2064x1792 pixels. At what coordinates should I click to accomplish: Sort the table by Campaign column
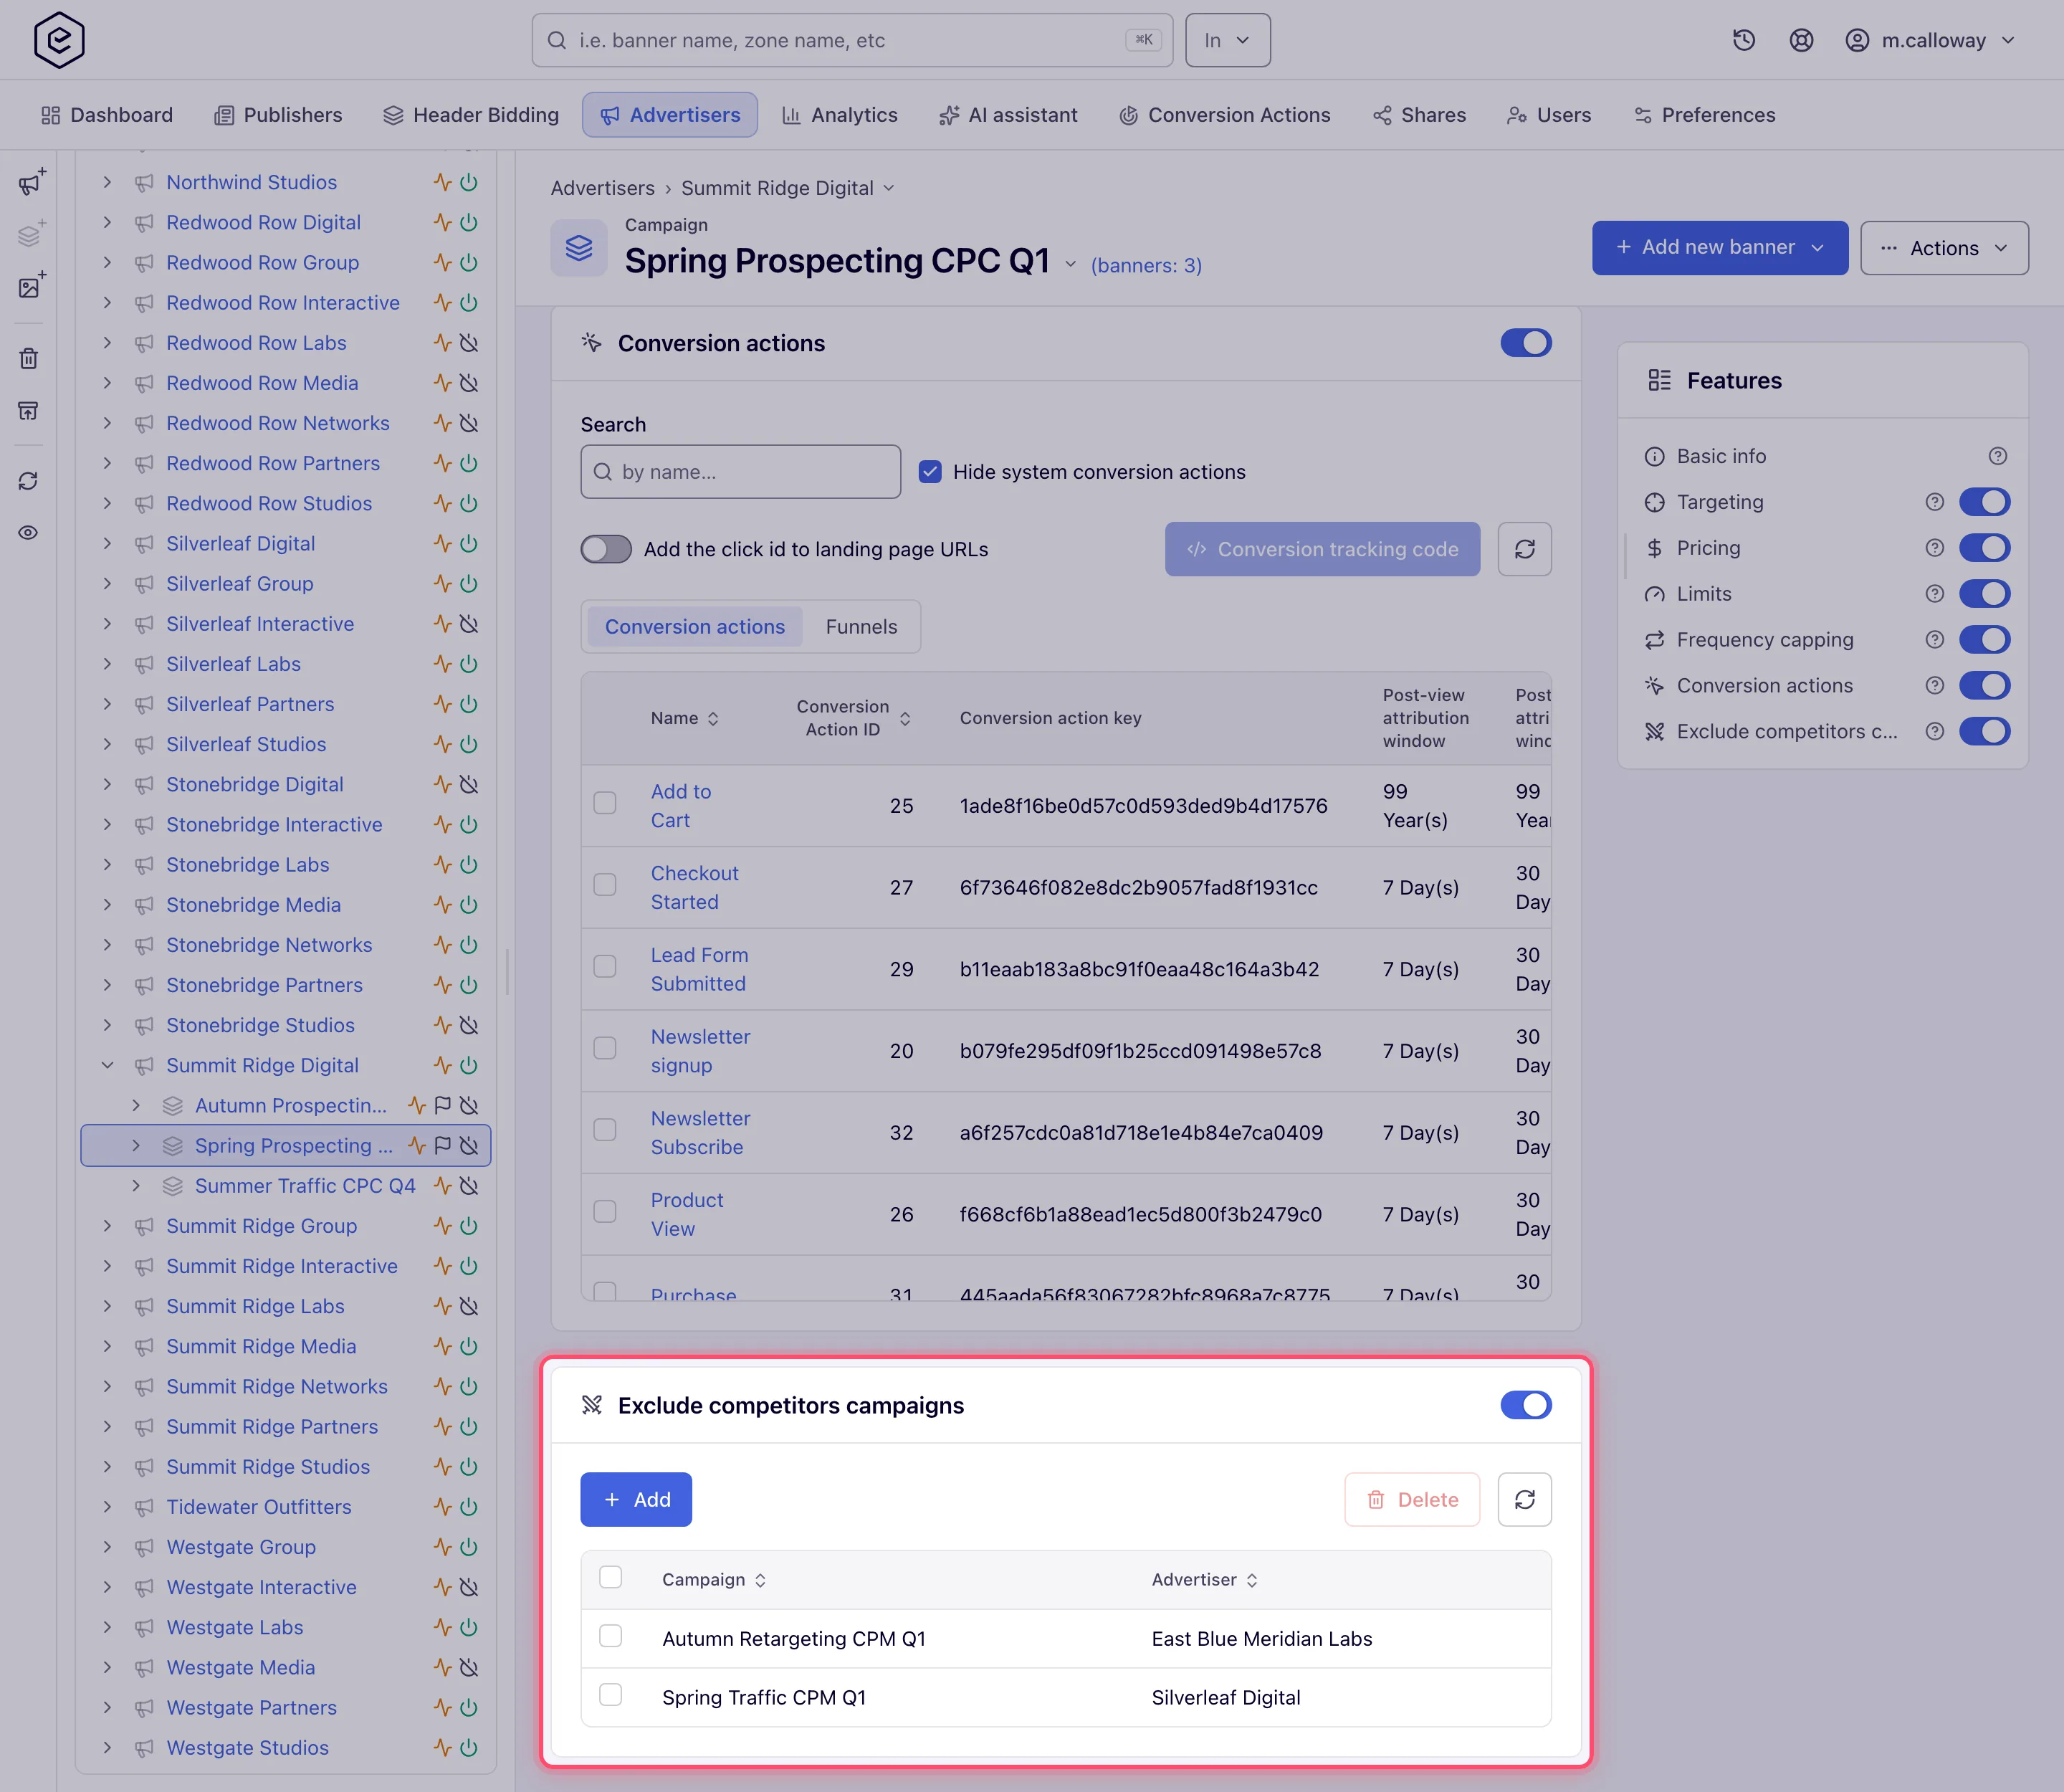[714, 1580]
